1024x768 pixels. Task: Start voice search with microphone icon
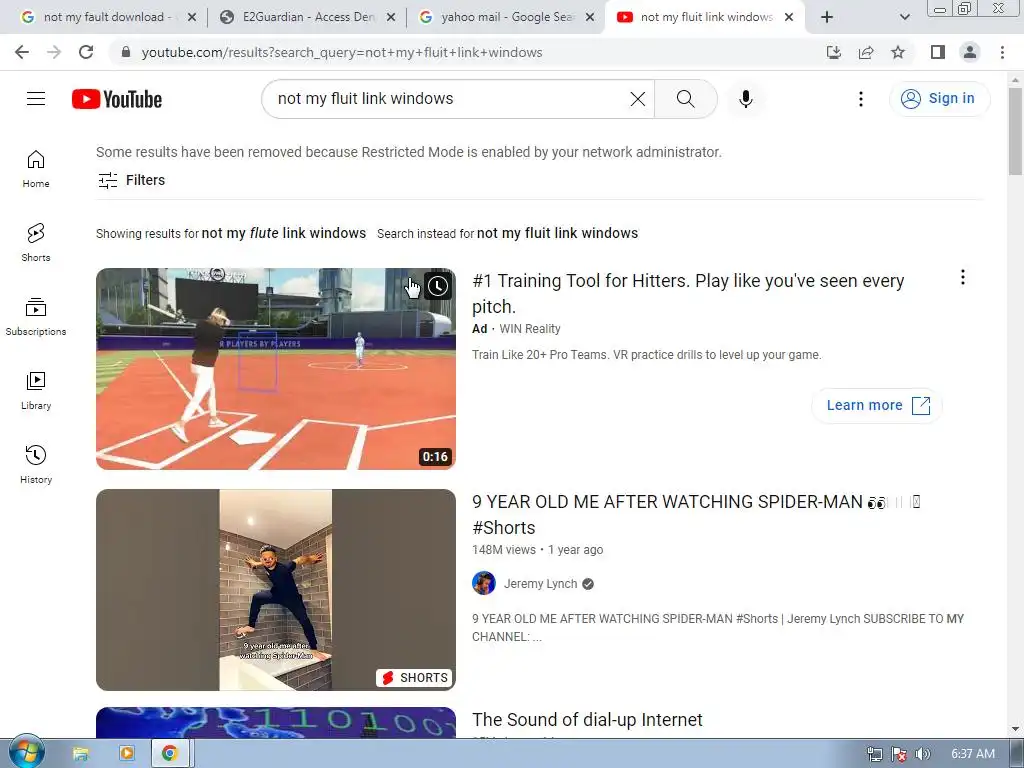click(x=746, y=99)
